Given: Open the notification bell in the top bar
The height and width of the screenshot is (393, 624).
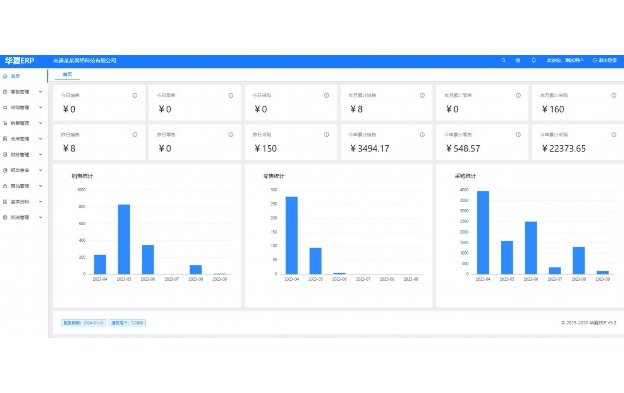Looking at the screenshot, I should coord(534,60).
